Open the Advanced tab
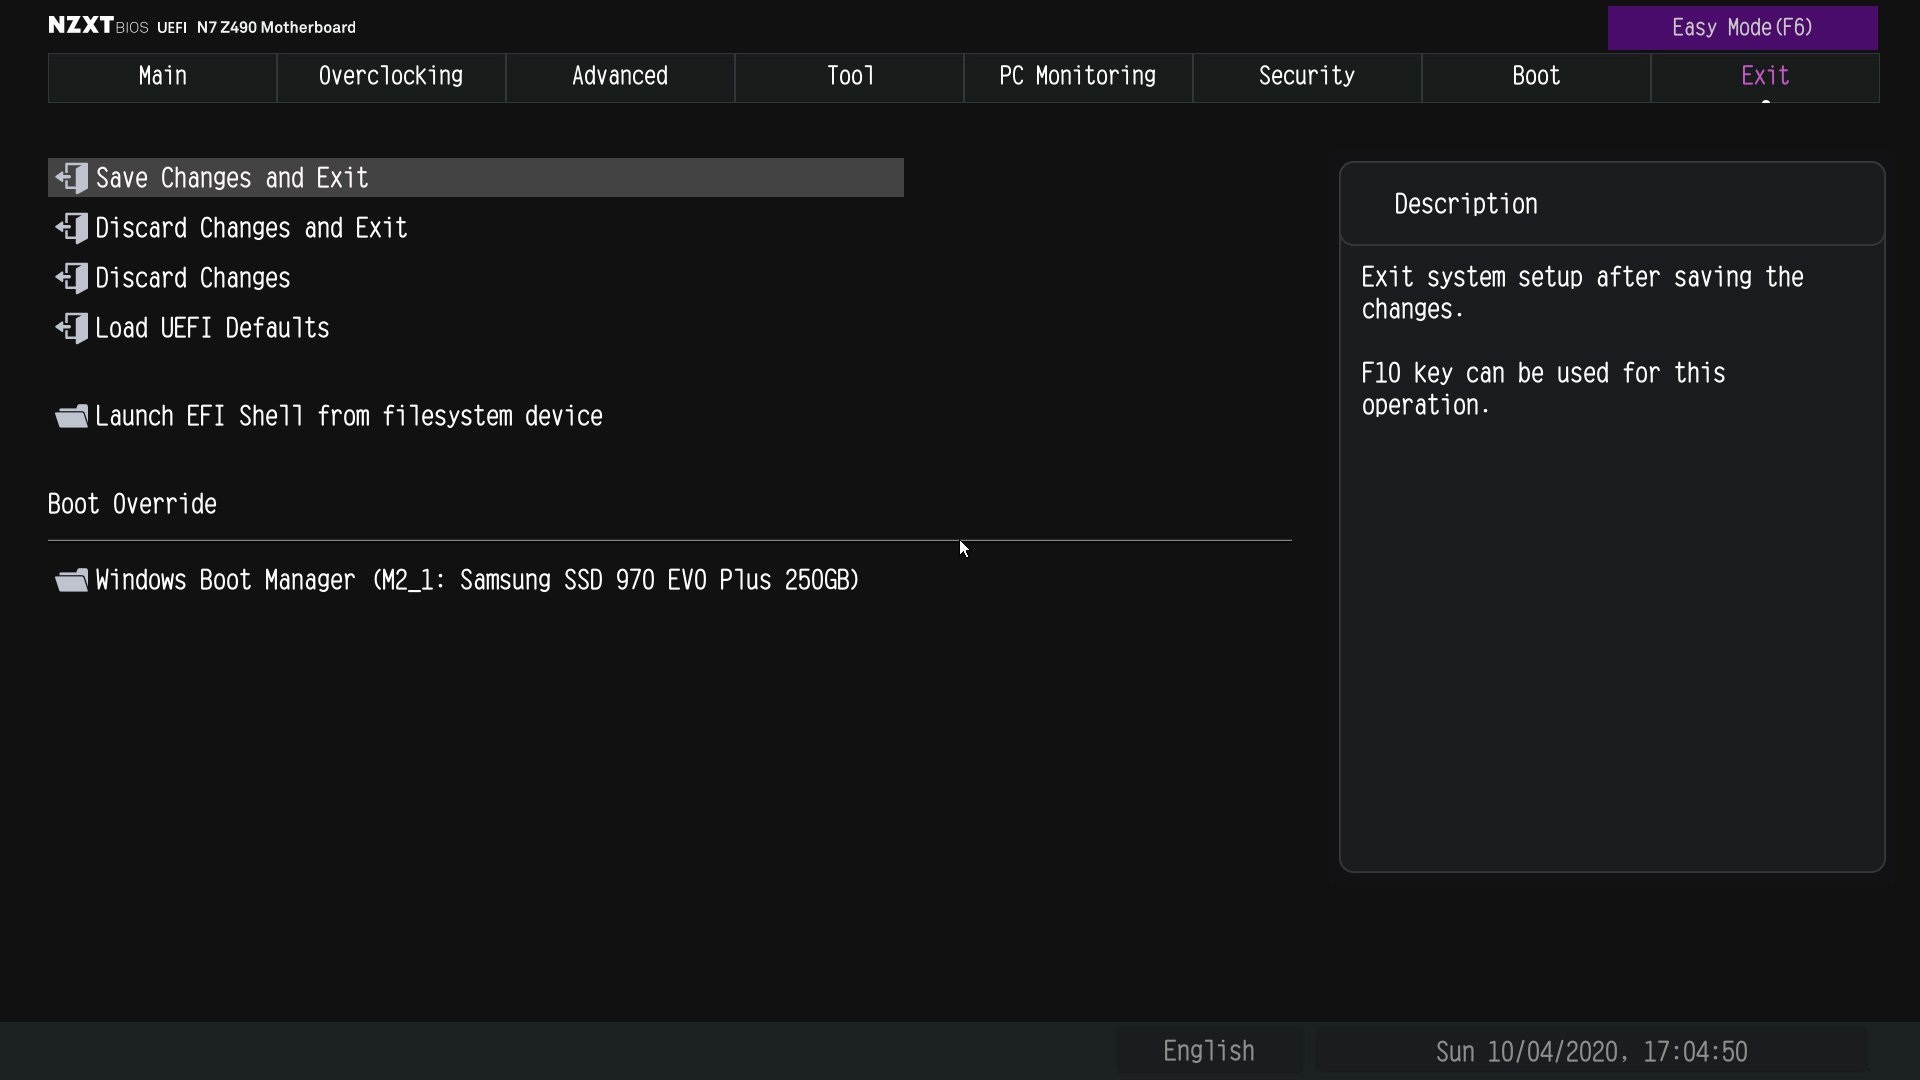Viewport: 1920px width, 1080px height. 620,77
